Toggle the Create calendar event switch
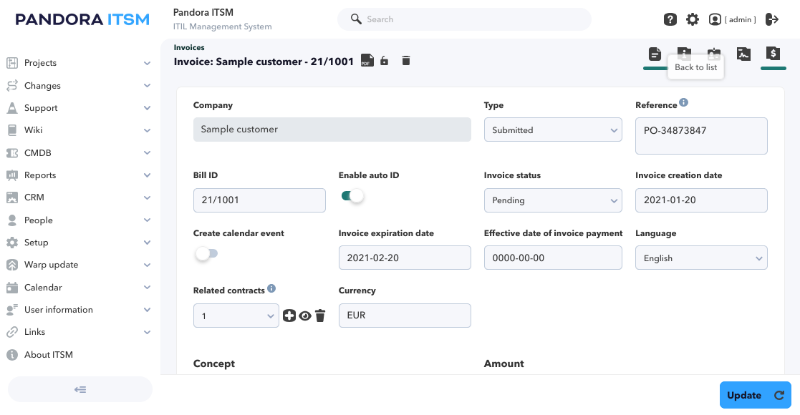This screenshot has height=415, width=800. [x=207, y=254]
